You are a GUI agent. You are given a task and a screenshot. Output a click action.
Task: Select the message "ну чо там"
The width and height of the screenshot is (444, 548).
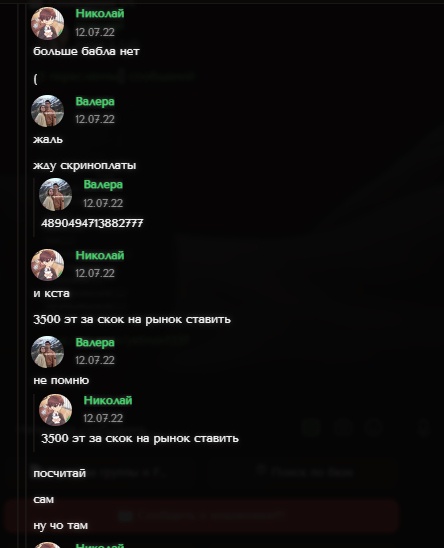click(x=60, y=525)
